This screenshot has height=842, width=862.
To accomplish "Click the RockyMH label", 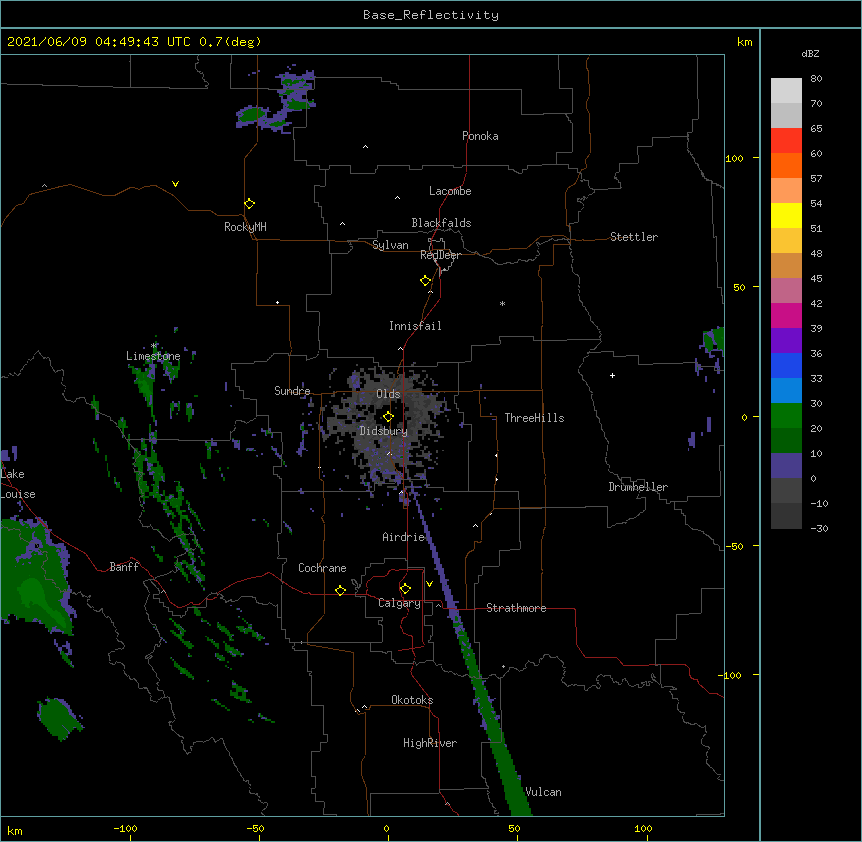I will (x=245, y=227).
